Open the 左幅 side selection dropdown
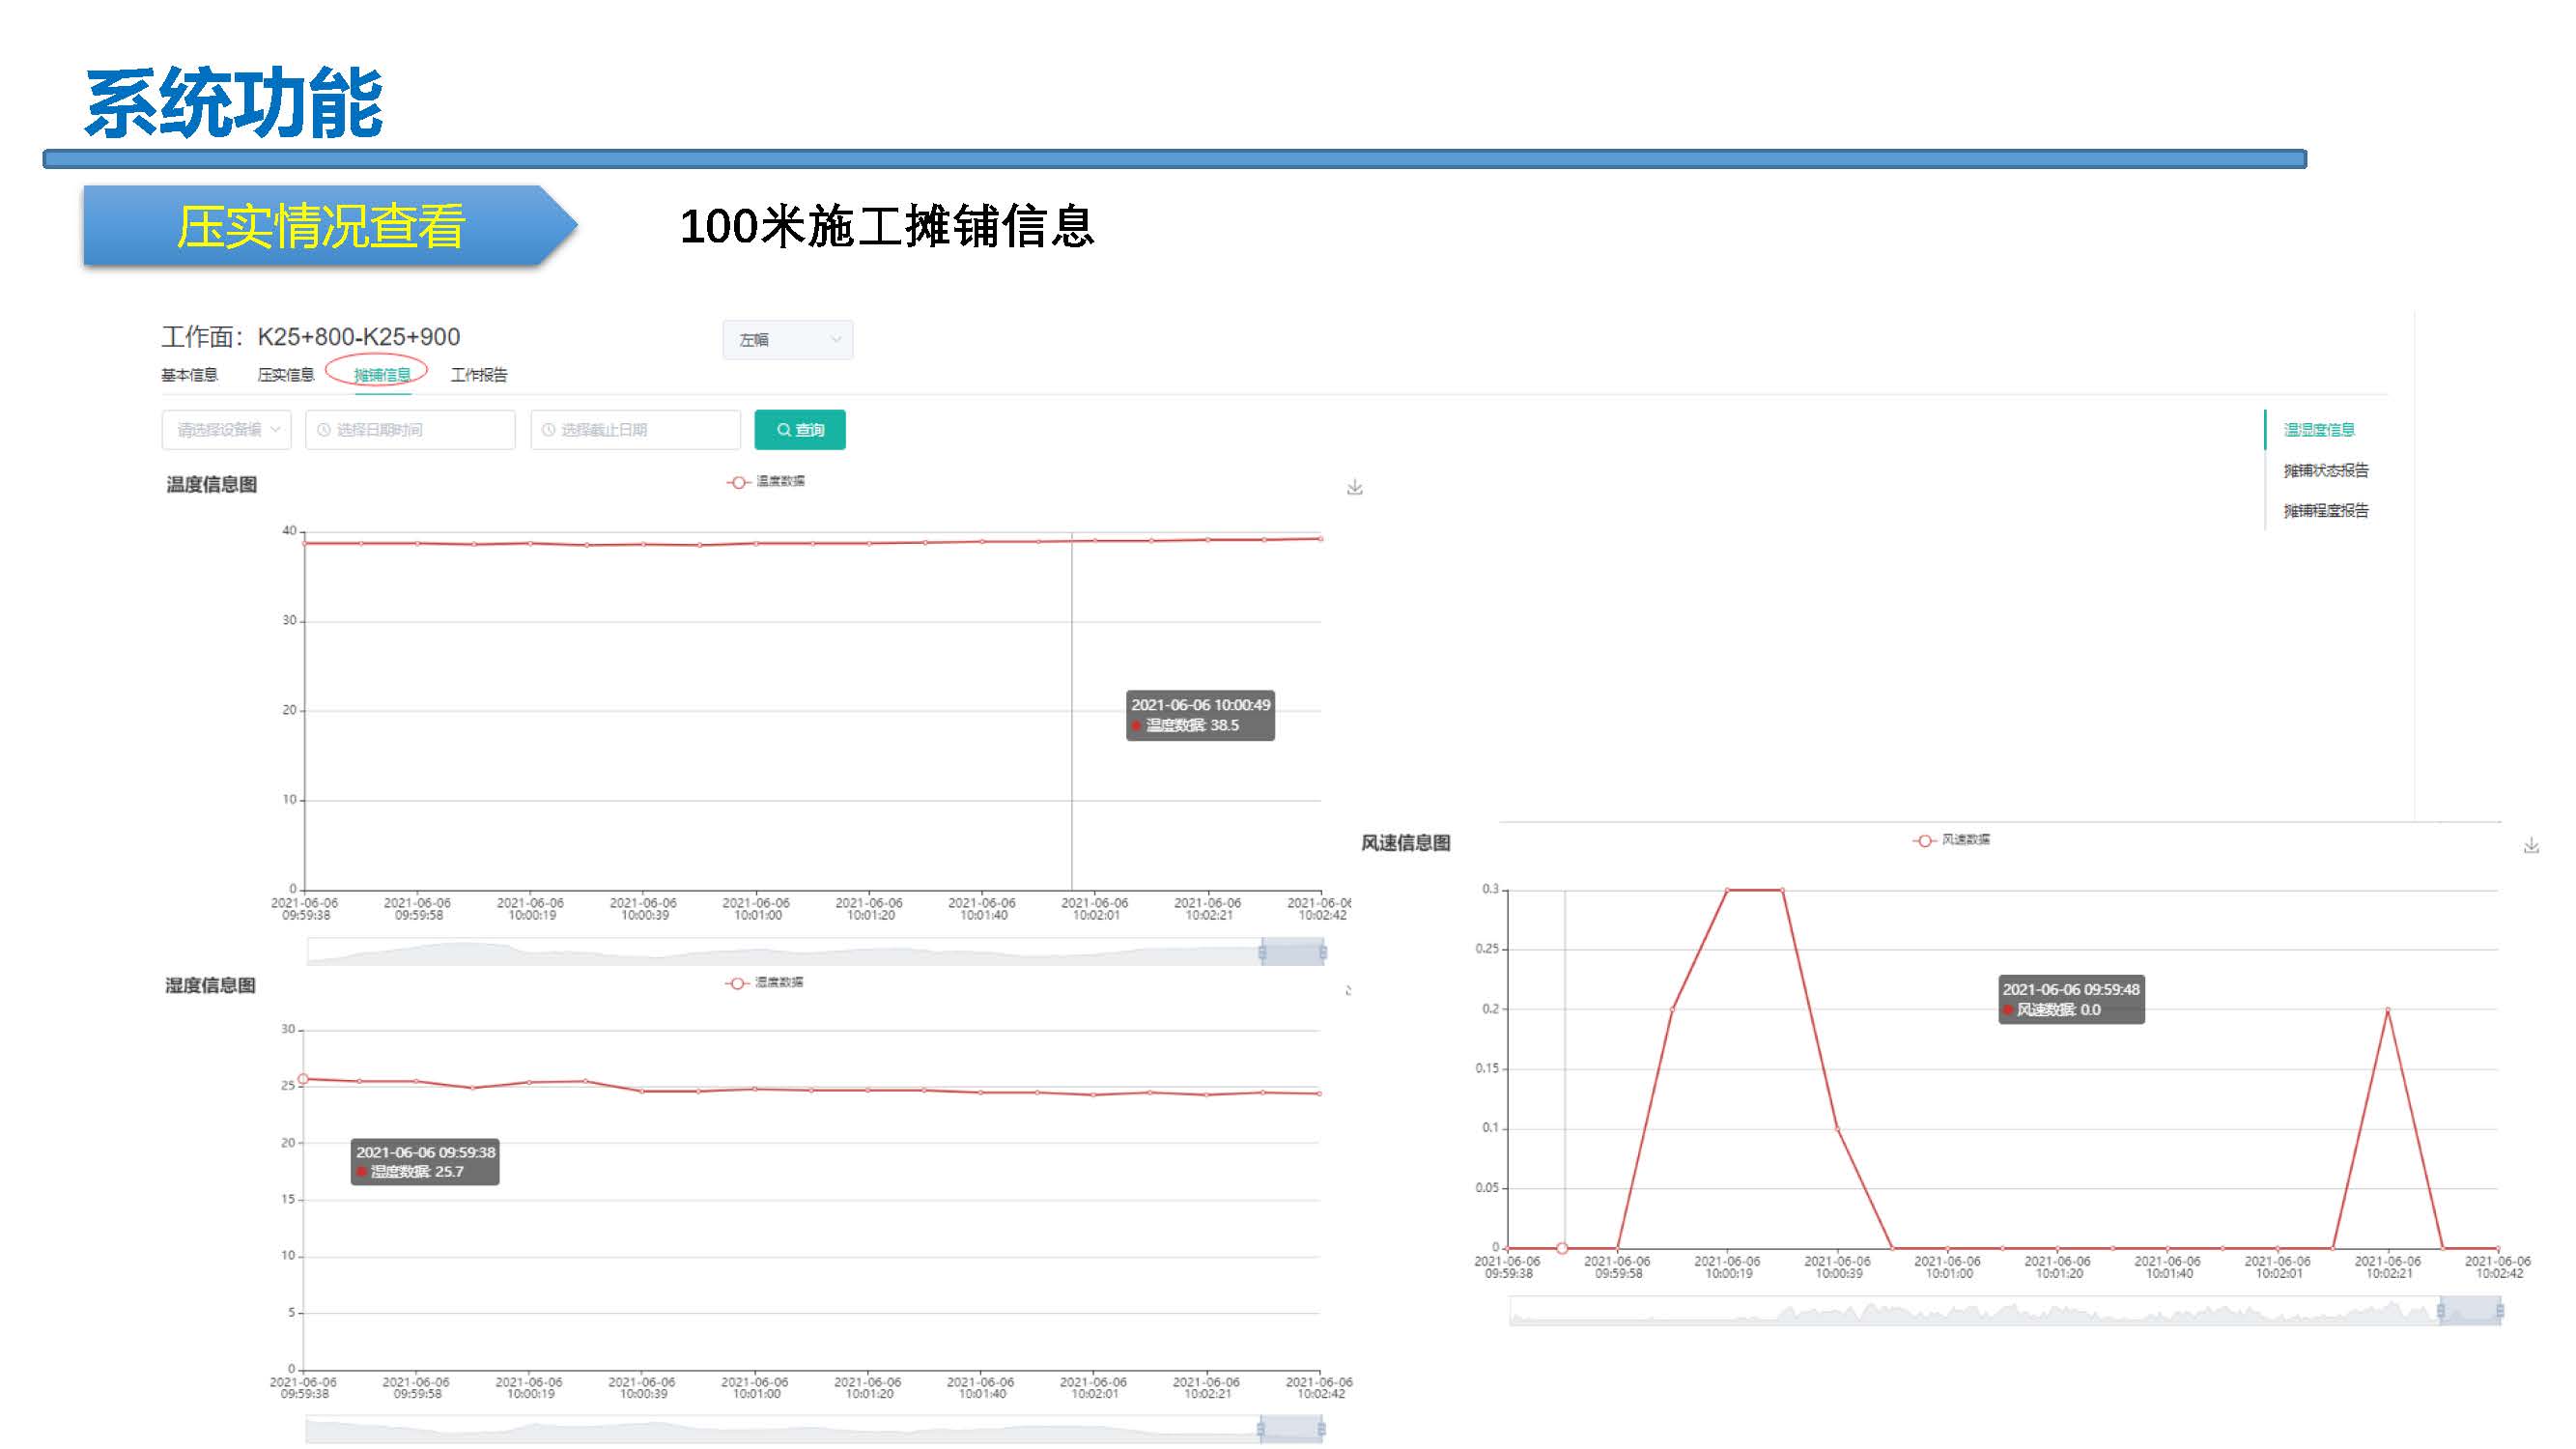2576x1449 pixels. pyautogui.click(x=787, y=340)
